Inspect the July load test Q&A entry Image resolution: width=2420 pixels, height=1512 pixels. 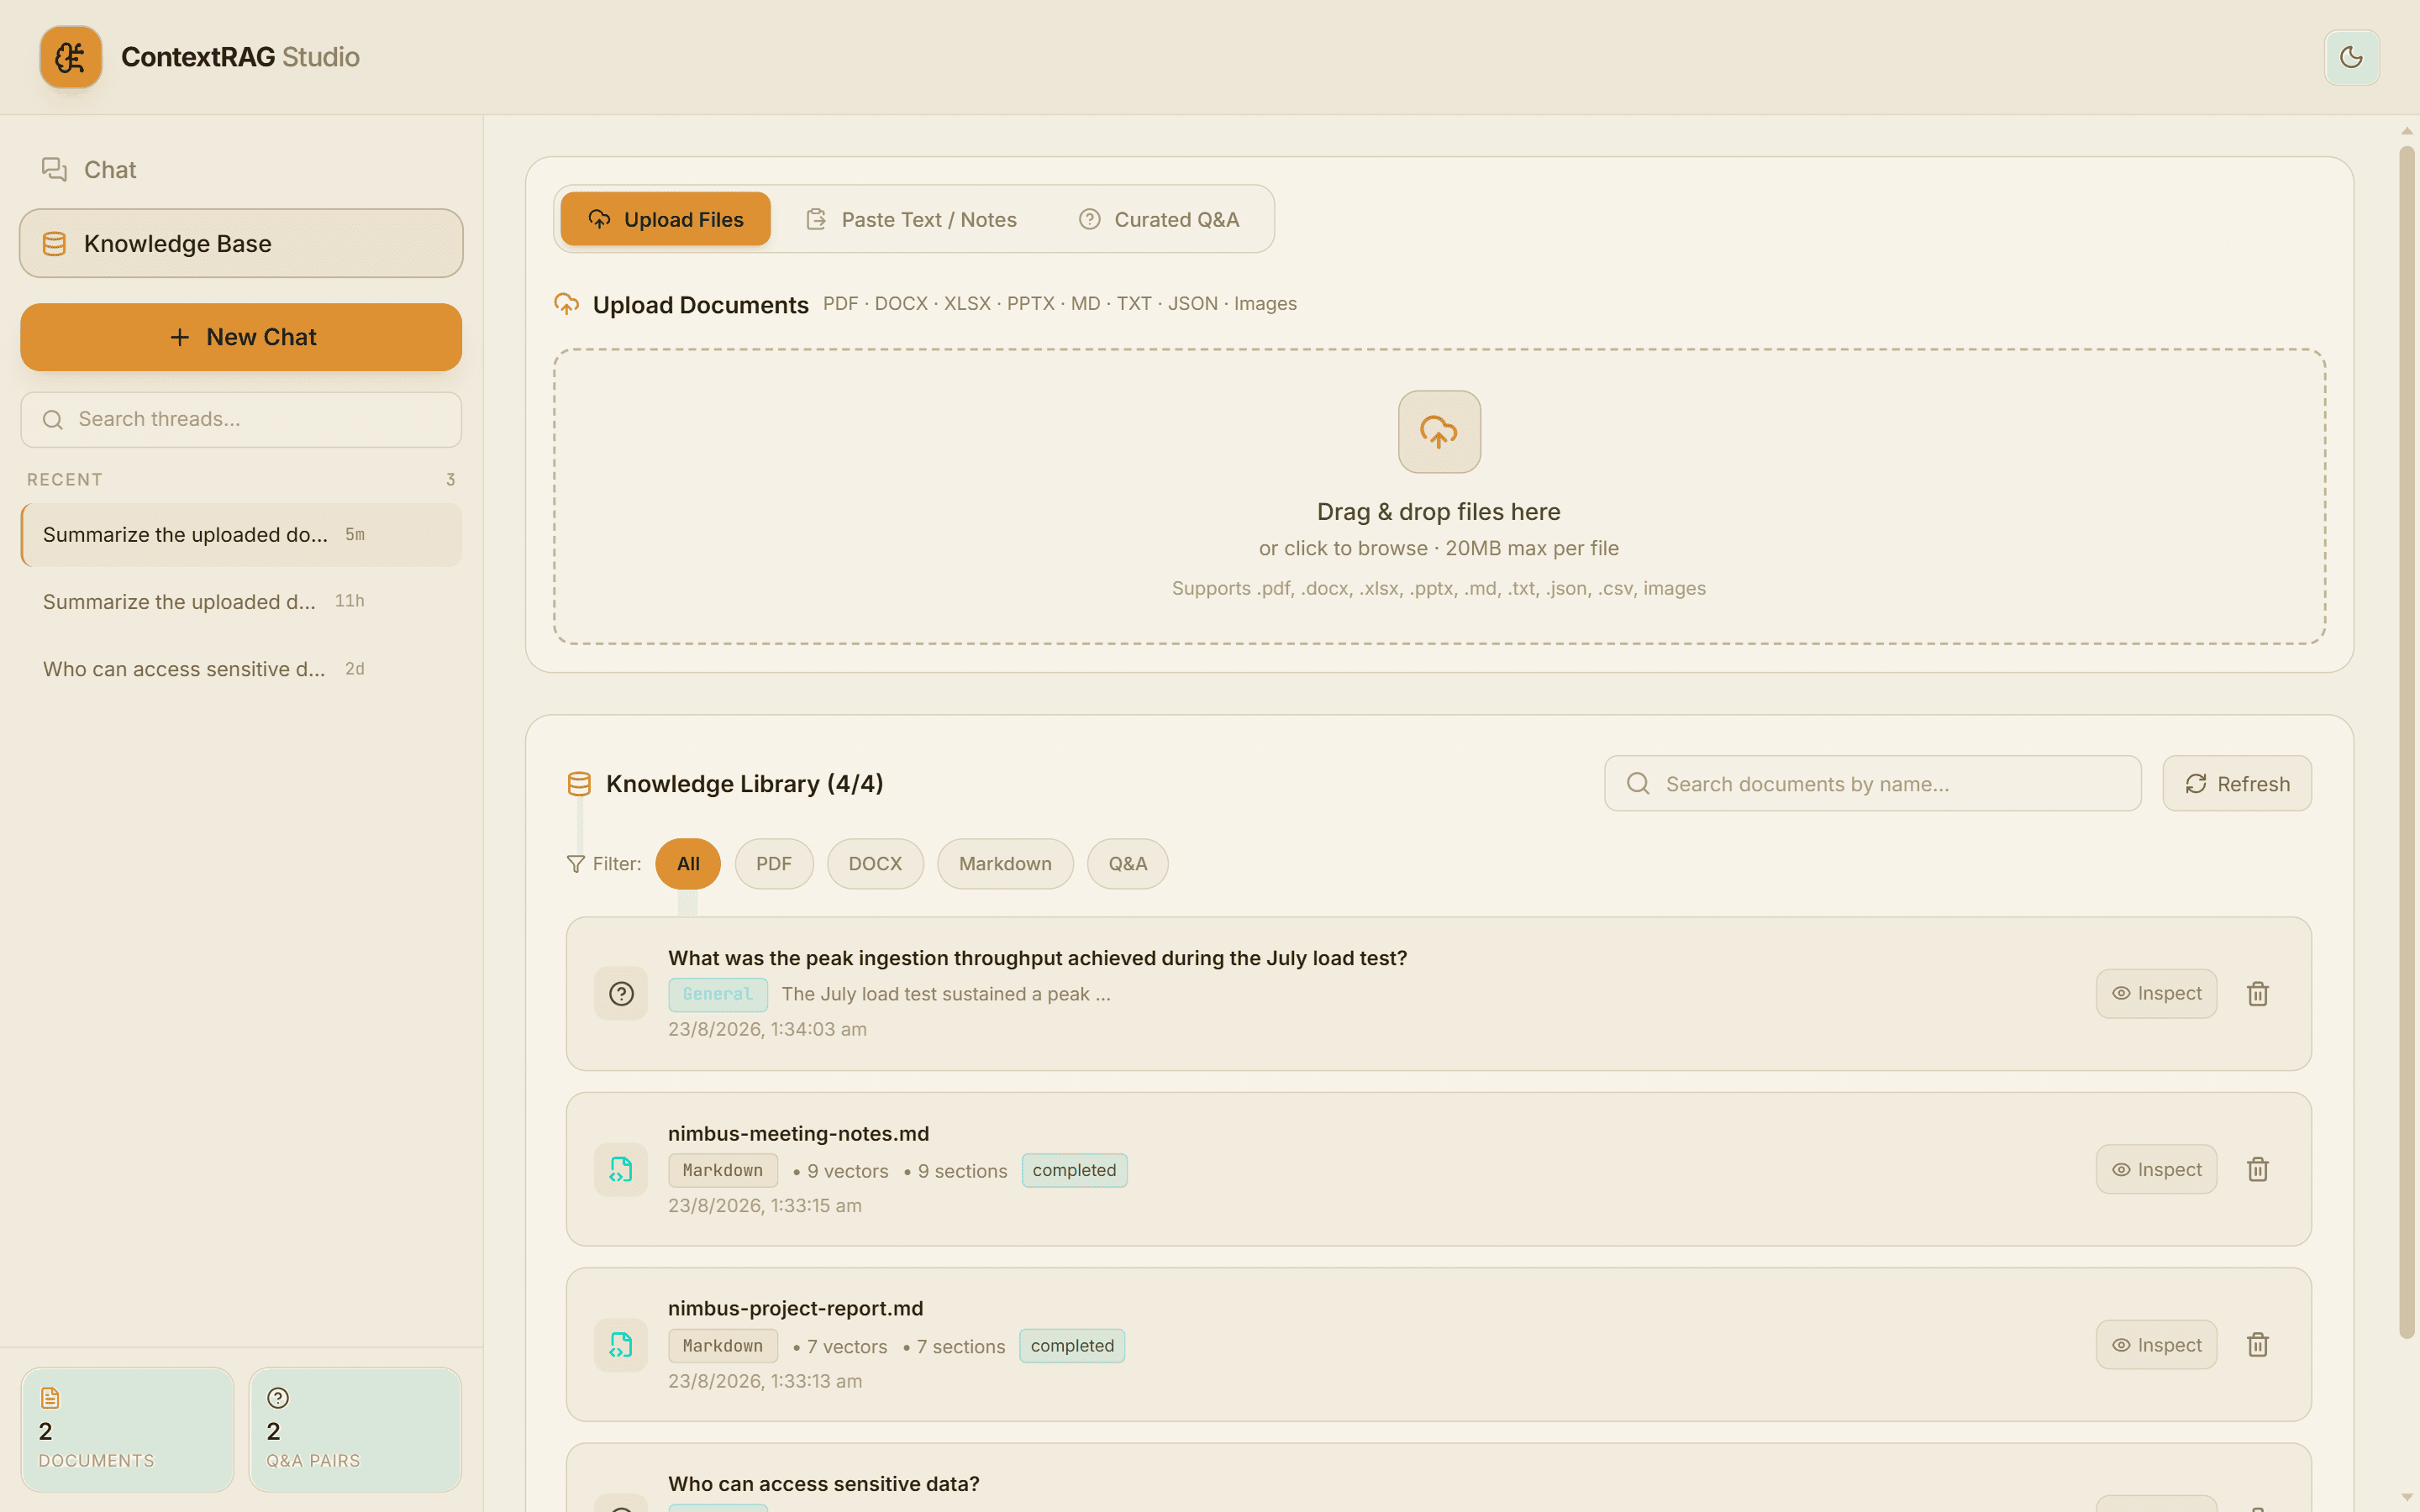pos(2156,993)
